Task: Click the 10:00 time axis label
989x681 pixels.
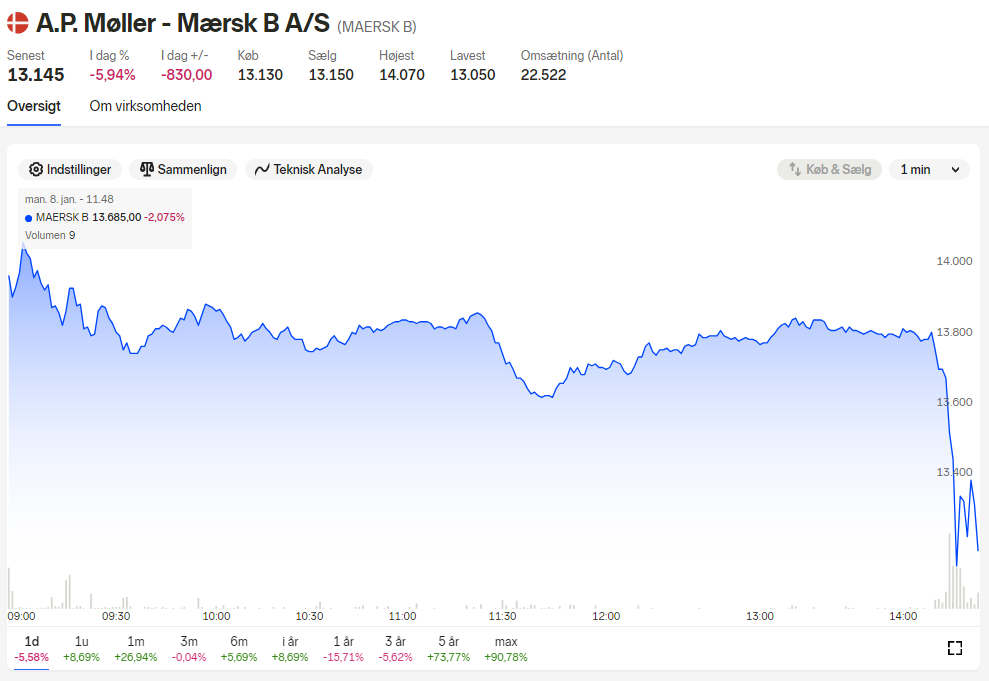Action: coord(216,616)
